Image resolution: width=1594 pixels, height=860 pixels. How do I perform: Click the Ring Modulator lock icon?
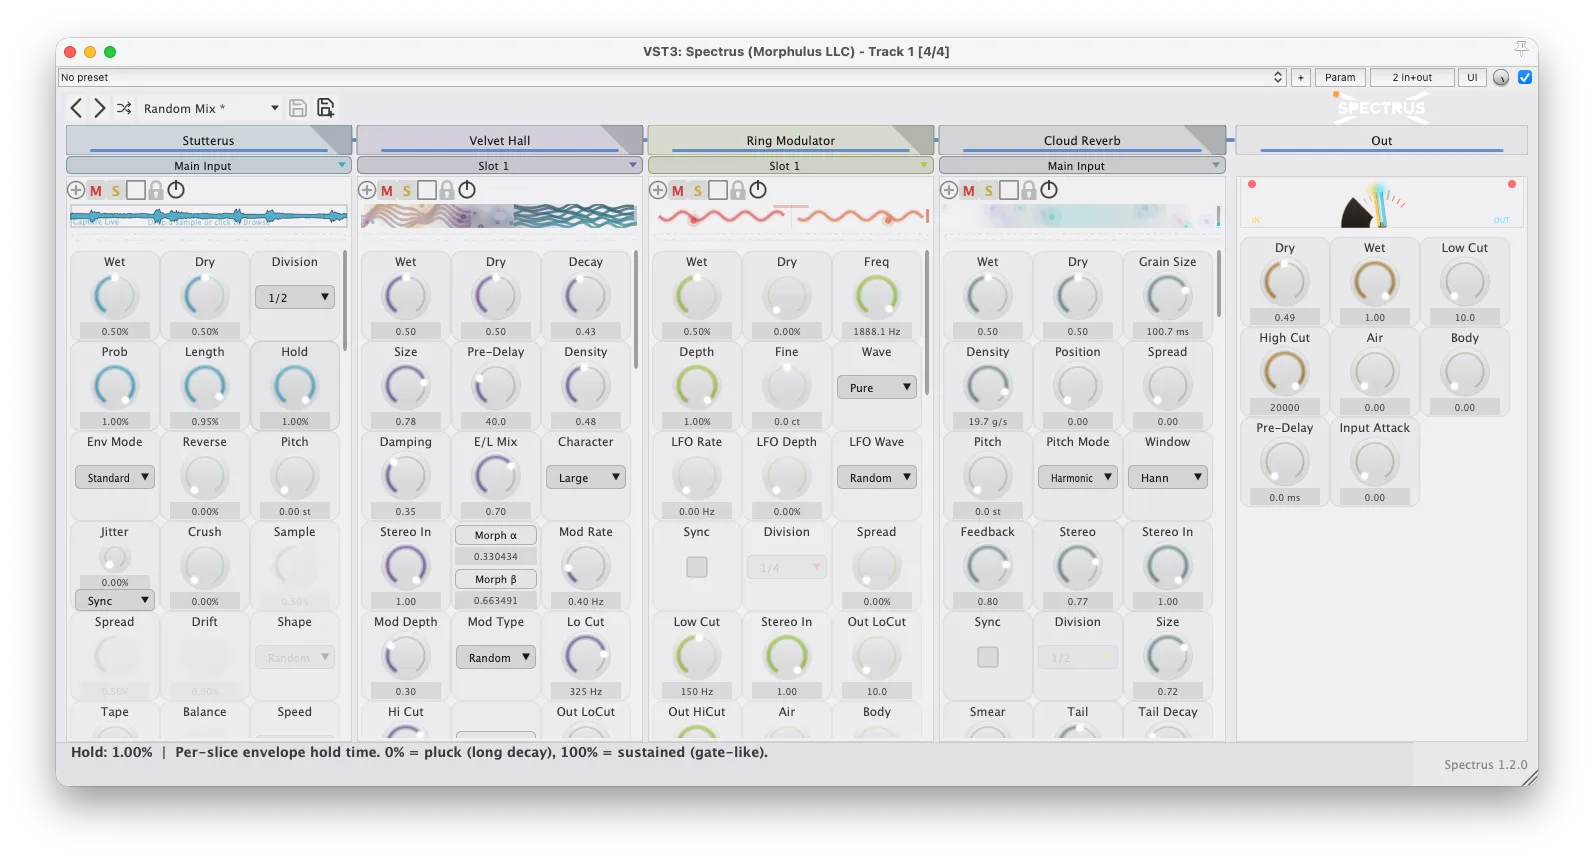click(738, 190)
